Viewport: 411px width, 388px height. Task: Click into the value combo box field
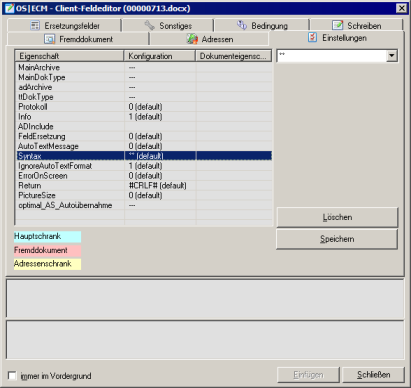click(x=332, y=56)
